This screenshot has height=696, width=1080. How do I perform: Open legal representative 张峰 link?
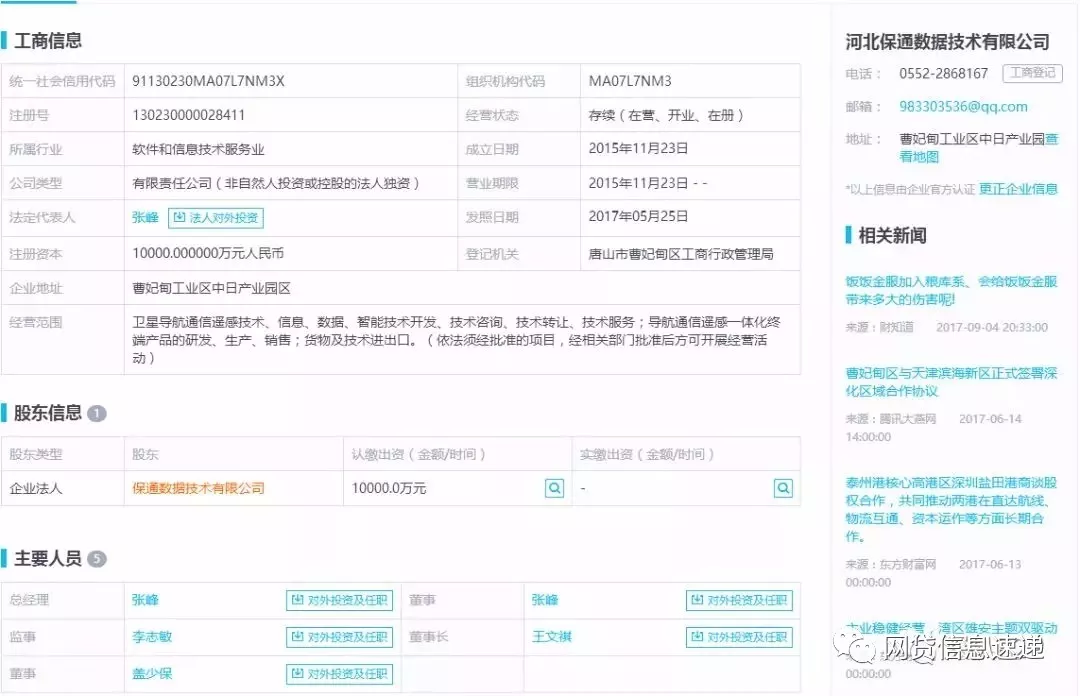coord(145,218)
